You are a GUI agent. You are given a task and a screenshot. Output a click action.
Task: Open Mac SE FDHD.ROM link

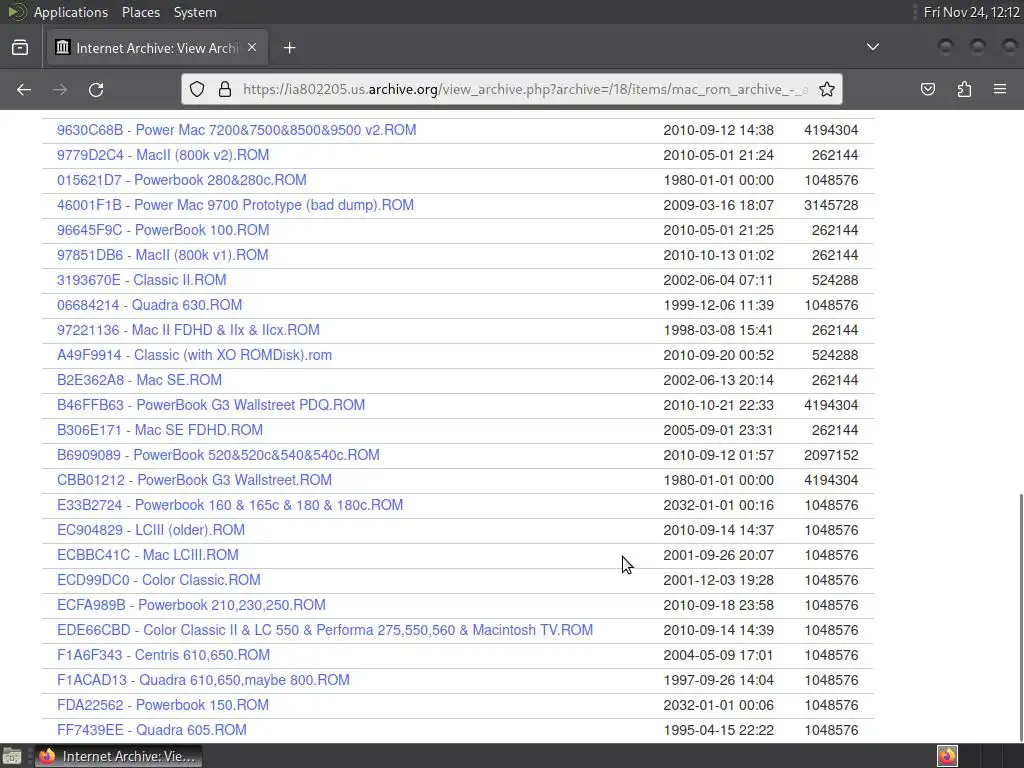click(x=160, y=430)
